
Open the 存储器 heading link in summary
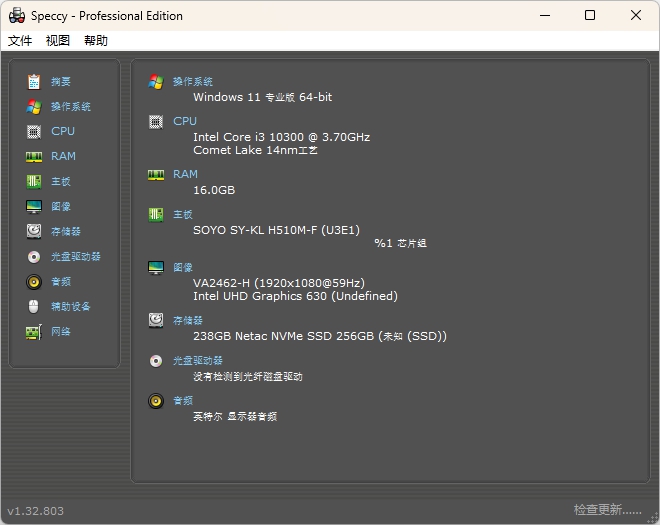[188, 320]
